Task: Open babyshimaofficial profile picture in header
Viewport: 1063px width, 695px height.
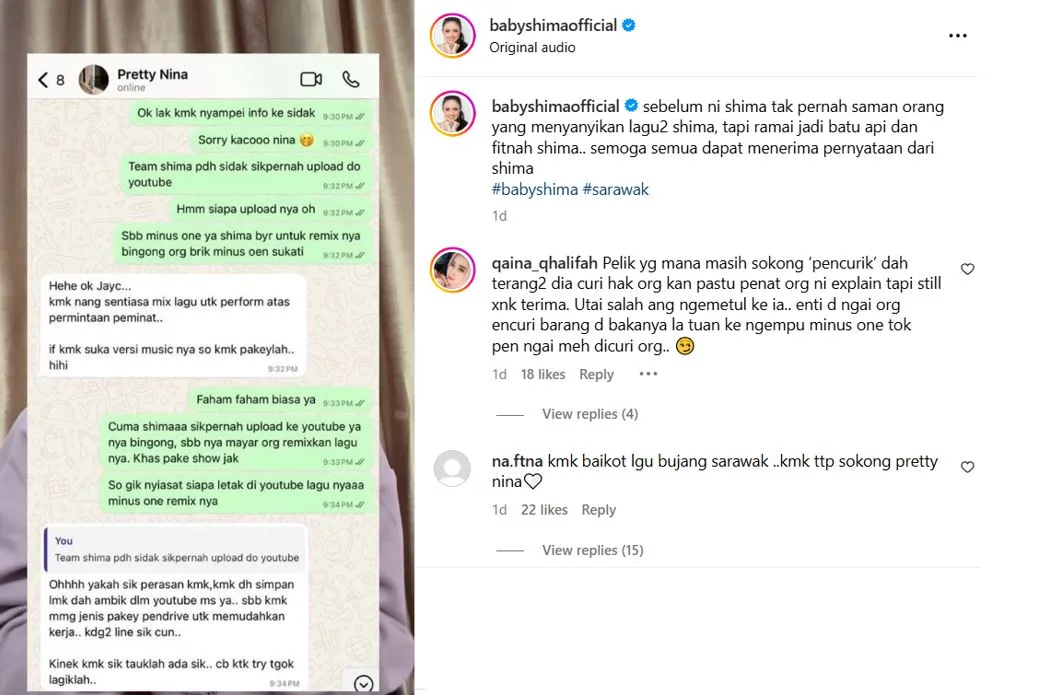Action: [x=452, y=35]
